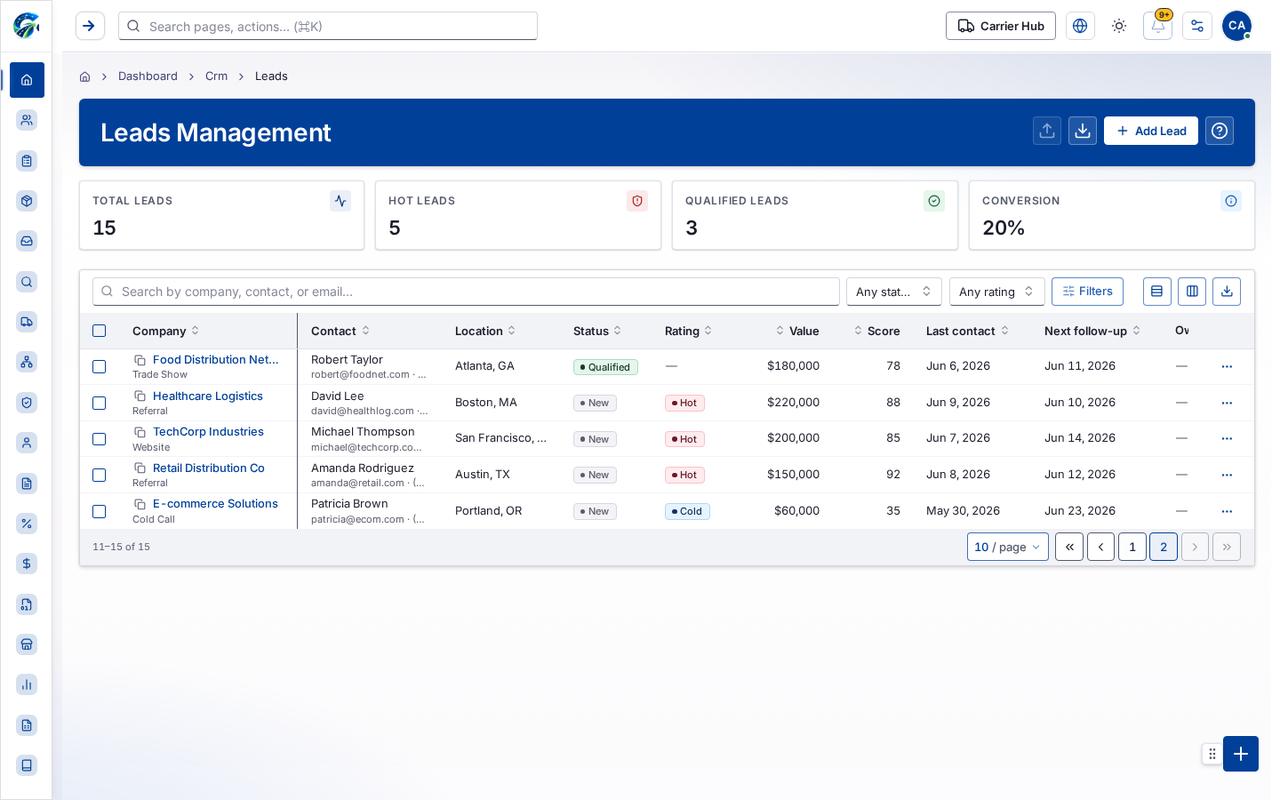Click the home icon in the left sidebar
1280x800 pixels.
27,80
